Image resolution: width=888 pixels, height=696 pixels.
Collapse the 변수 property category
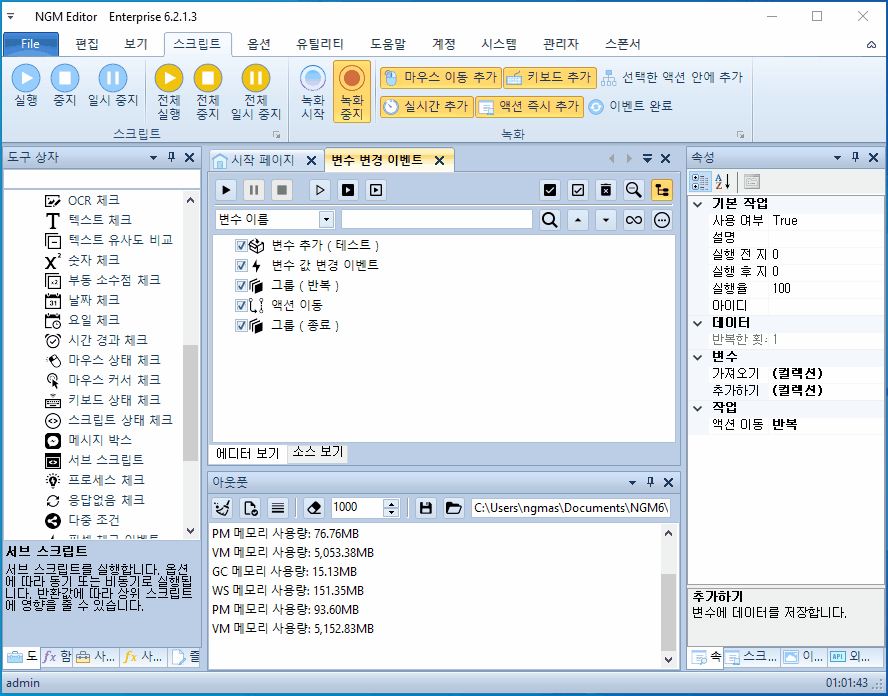698,357
